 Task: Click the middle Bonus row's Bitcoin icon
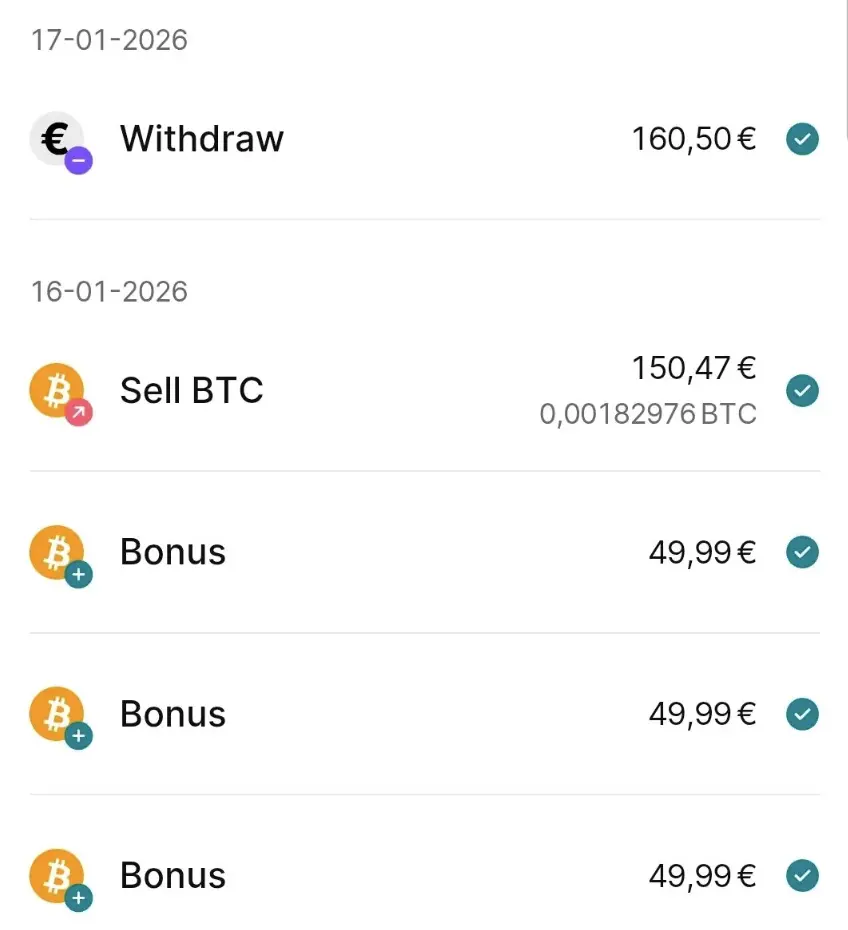58,714
